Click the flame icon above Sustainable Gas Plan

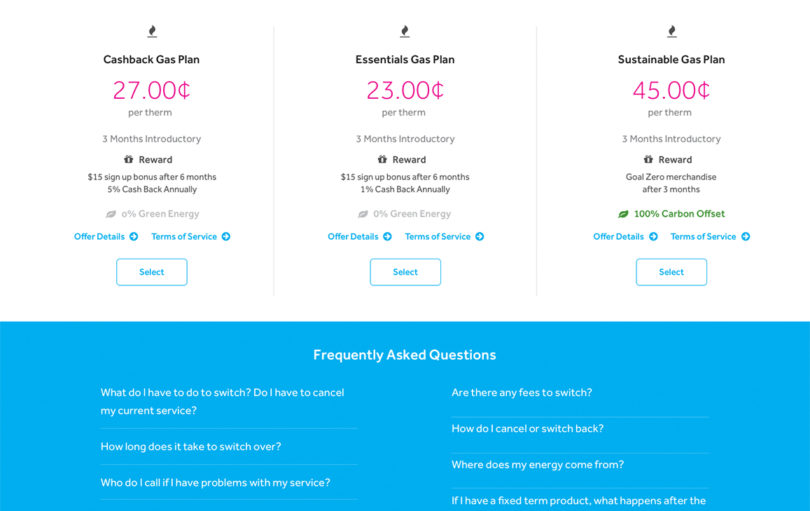tap(672, 32)
